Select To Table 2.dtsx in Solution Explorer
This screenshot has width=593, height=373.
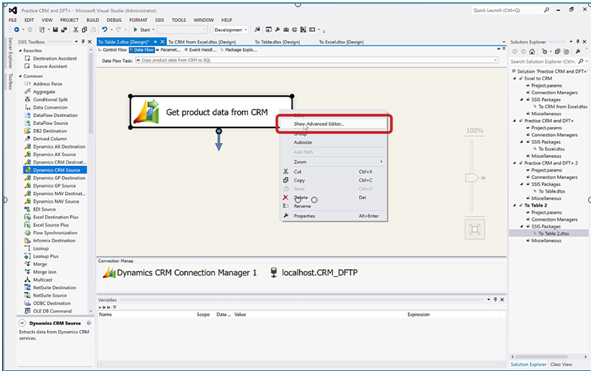(x=554, y=233)
